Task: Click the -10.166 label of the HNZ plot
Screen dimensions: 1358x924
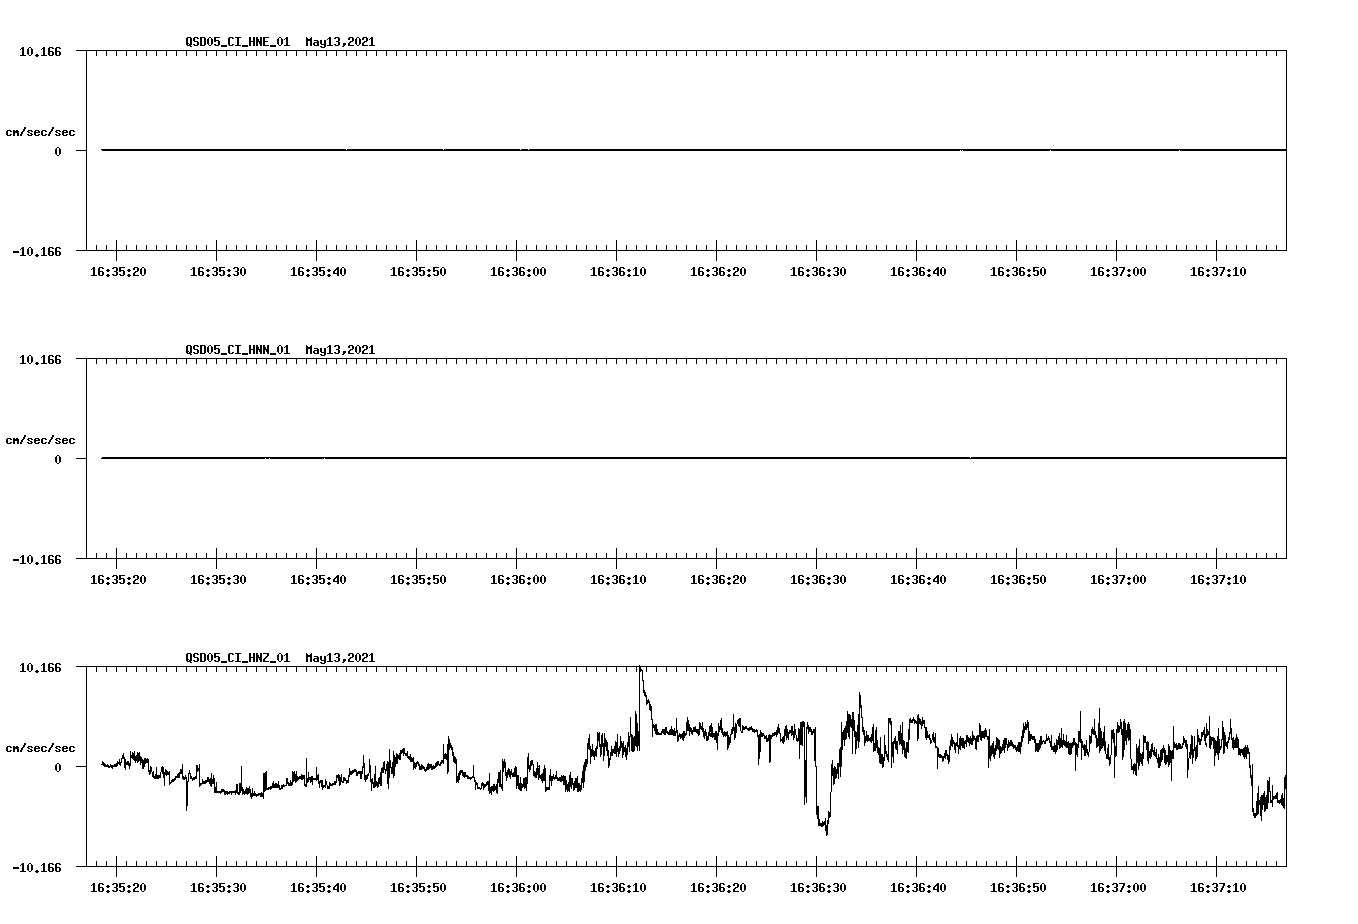Action: pyautogui.click(x=36, y=868)
